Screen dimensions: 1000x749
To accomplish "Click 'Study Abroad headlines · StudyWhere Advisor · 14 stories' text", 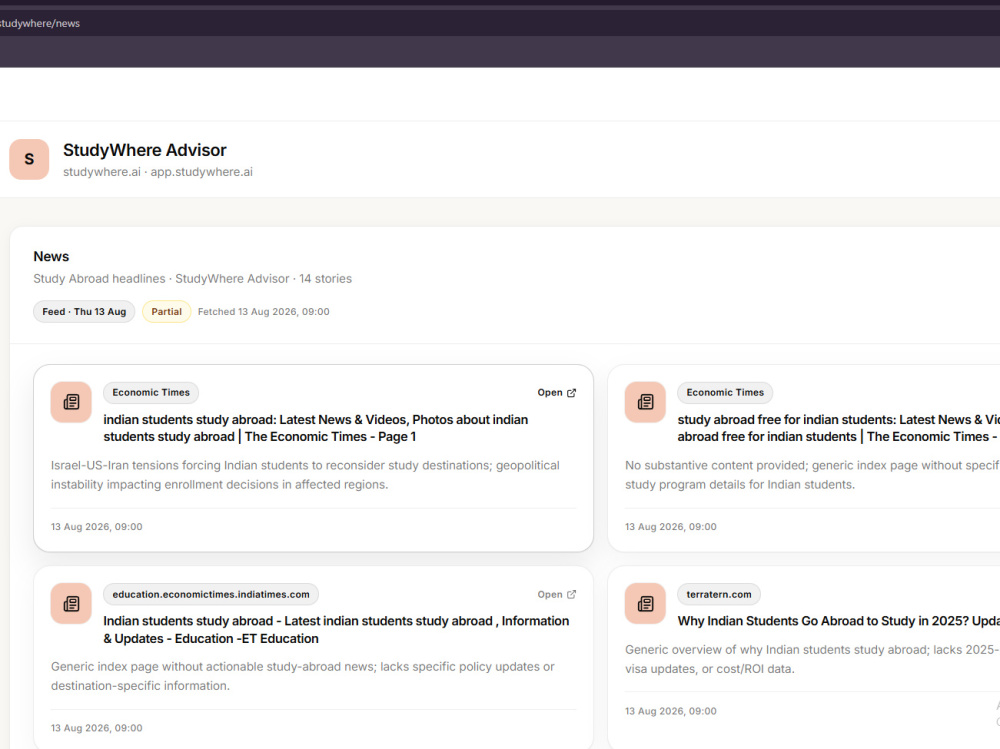I will coord(193,279).
